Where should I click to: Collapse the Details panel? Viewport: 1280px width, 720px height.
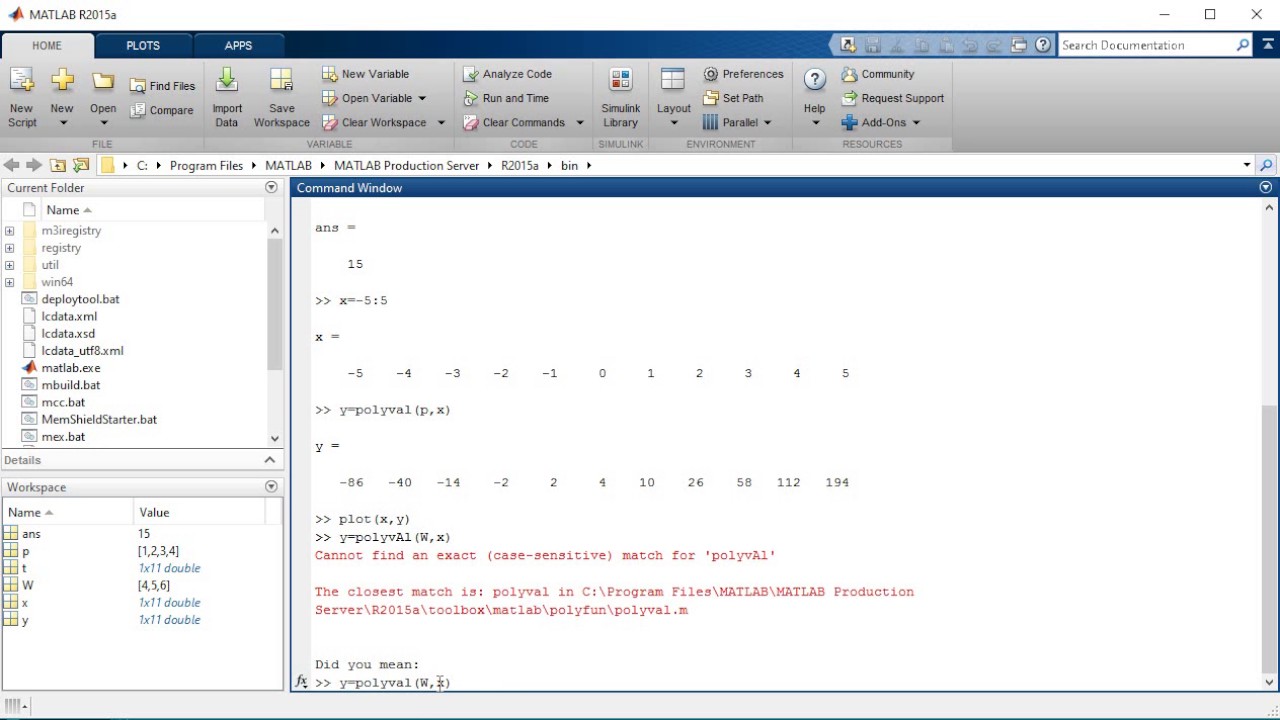coord(270,460)
